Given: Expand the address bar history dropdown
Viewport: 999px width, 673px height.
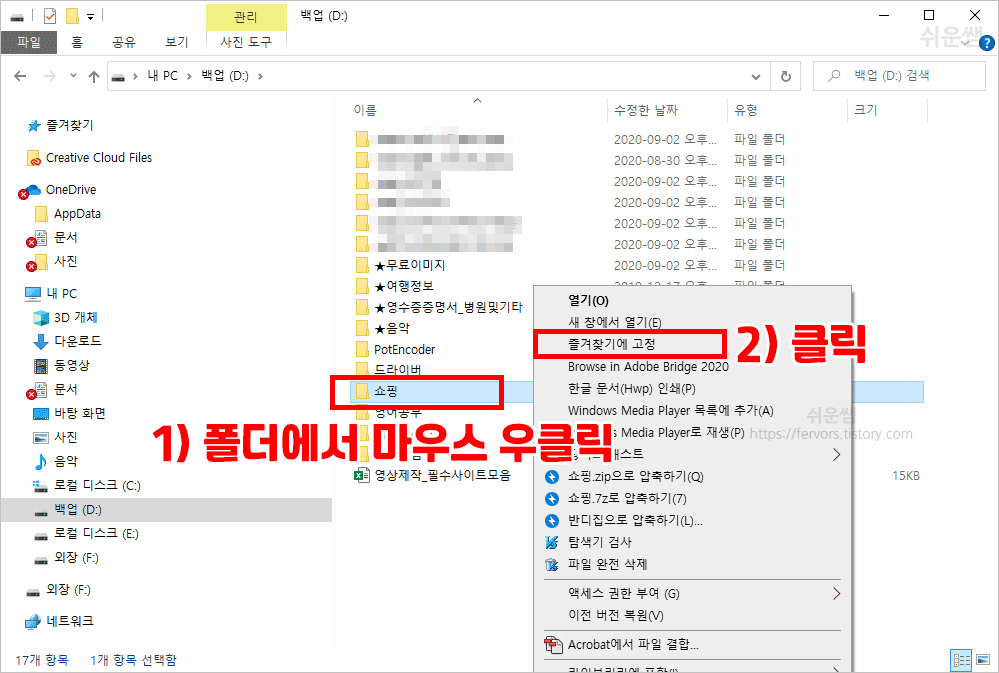Looking at the screenshot, I should pyautogui.click(x=756, y=76).
